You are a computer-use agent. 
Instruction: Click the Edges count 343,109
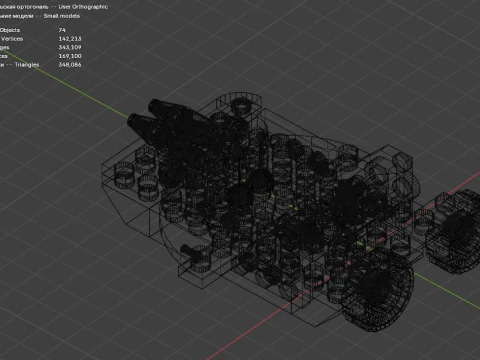[70, 47]
